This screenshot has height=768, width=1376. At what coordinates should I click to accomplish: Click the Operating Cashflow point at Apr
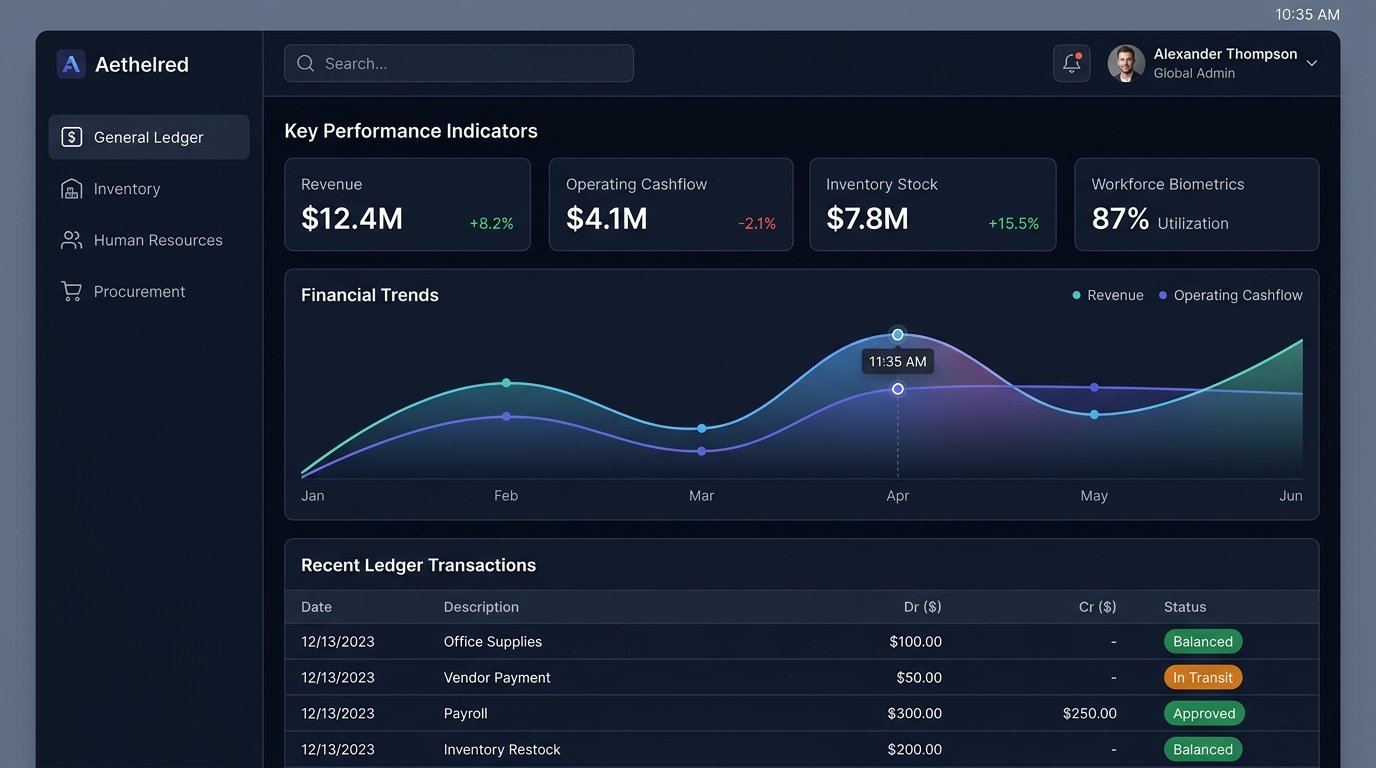click(x=898, y=389)
